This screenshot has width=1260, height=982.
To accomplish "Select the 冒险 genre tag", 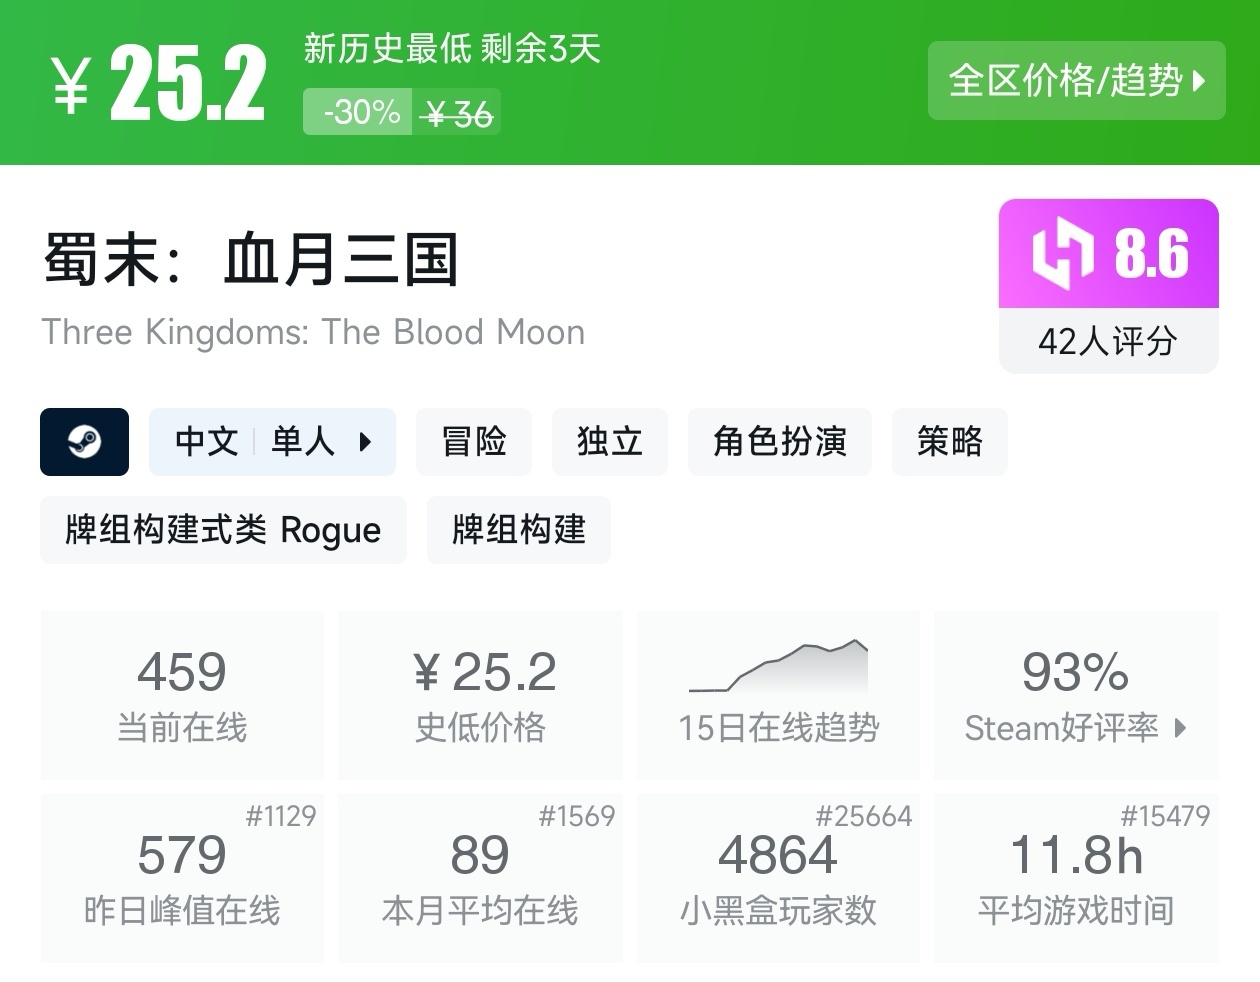I will [474, 441].
